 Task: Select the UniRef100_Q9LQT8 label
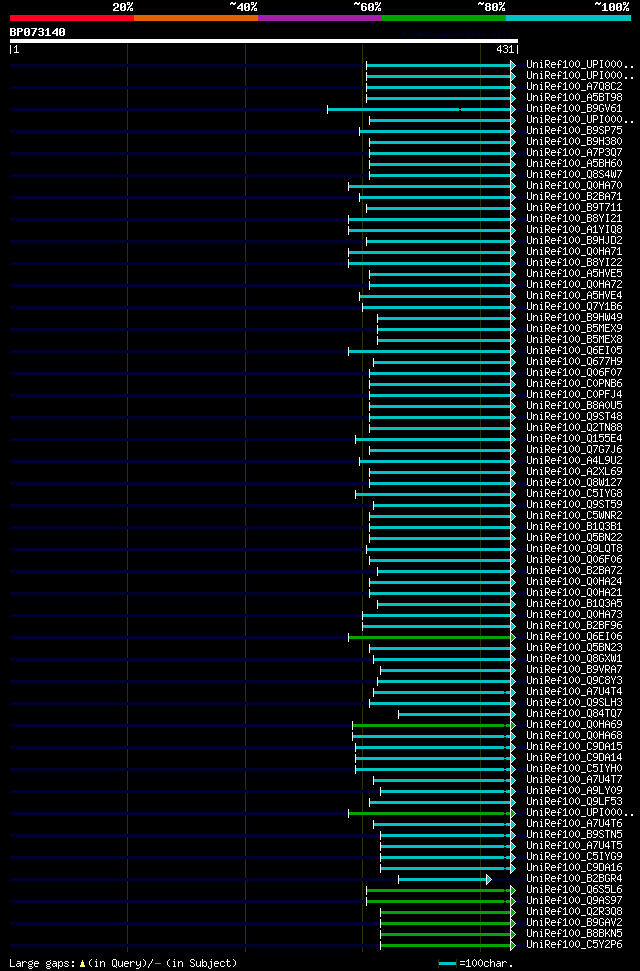(574, 549)
